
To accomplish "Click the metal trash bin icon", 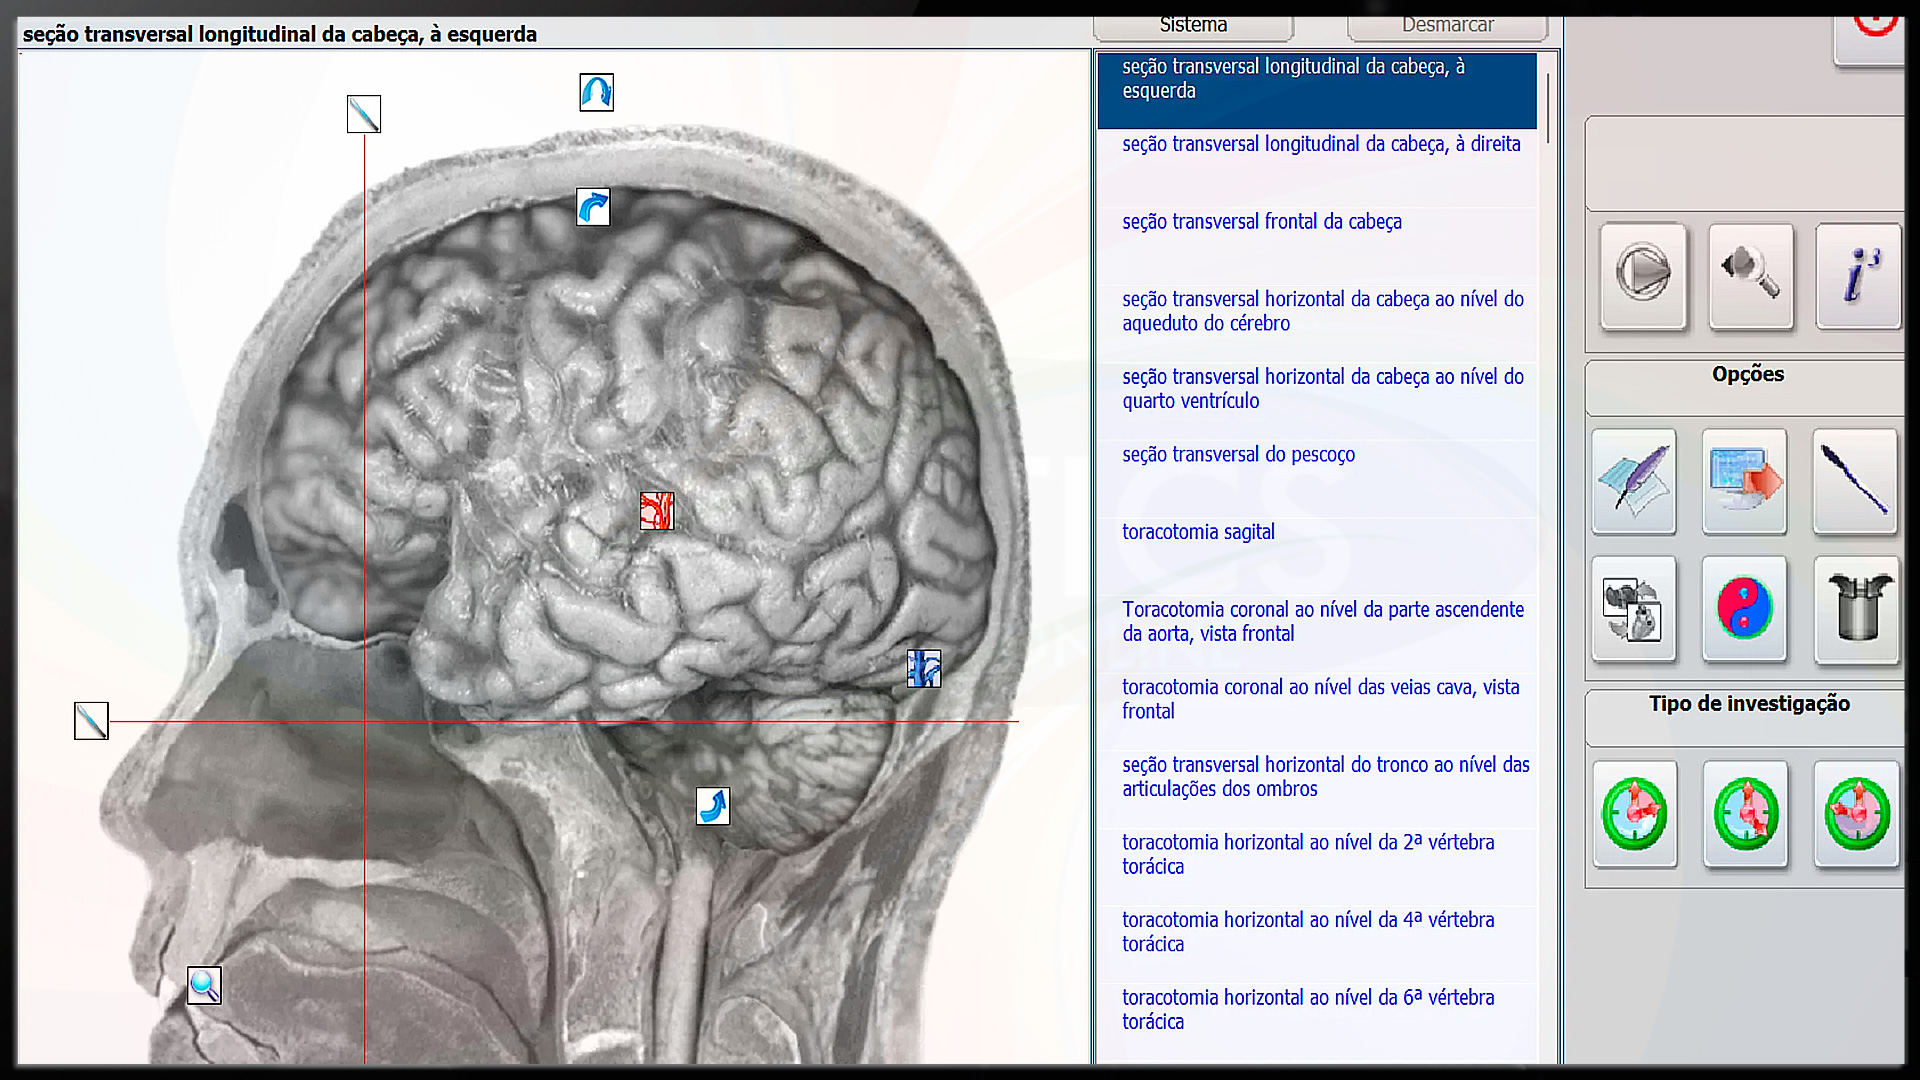I will click(1857, 609).
